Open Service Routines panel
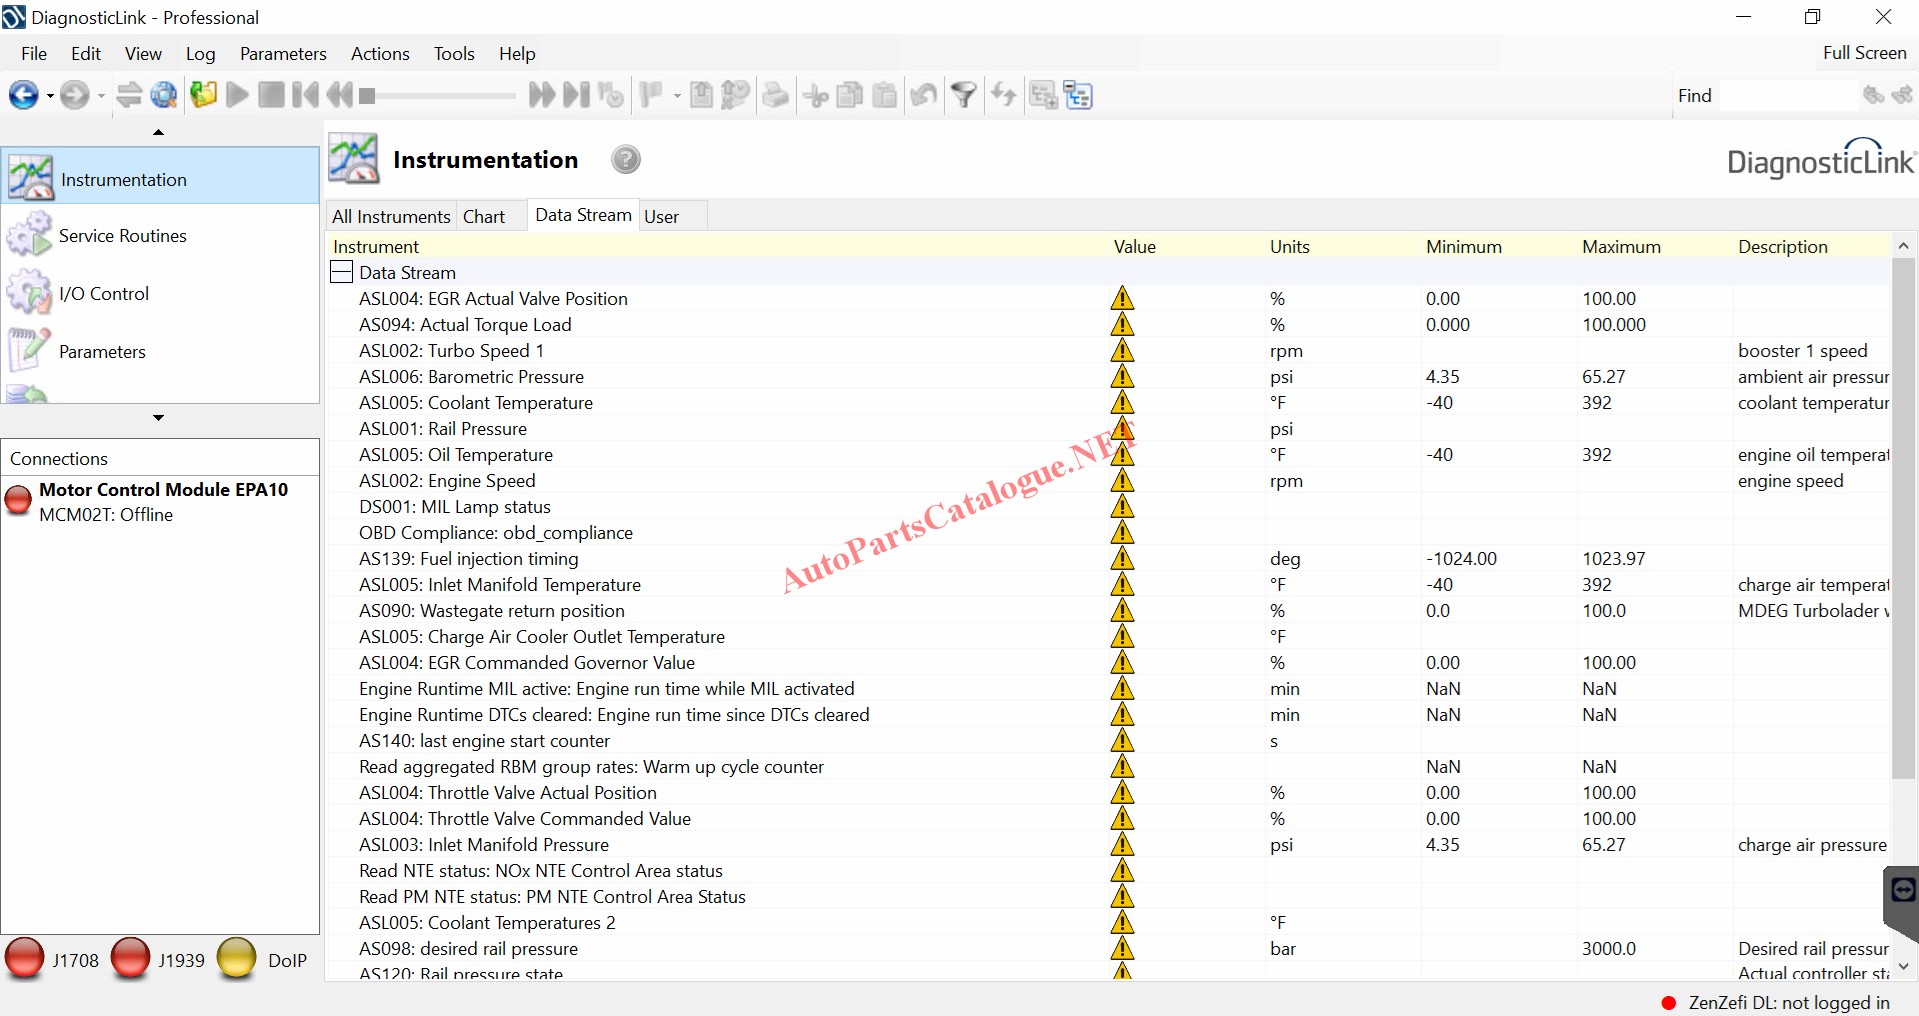The width and height of the screenshot is (1919, 1016). [x=122, y=236]
